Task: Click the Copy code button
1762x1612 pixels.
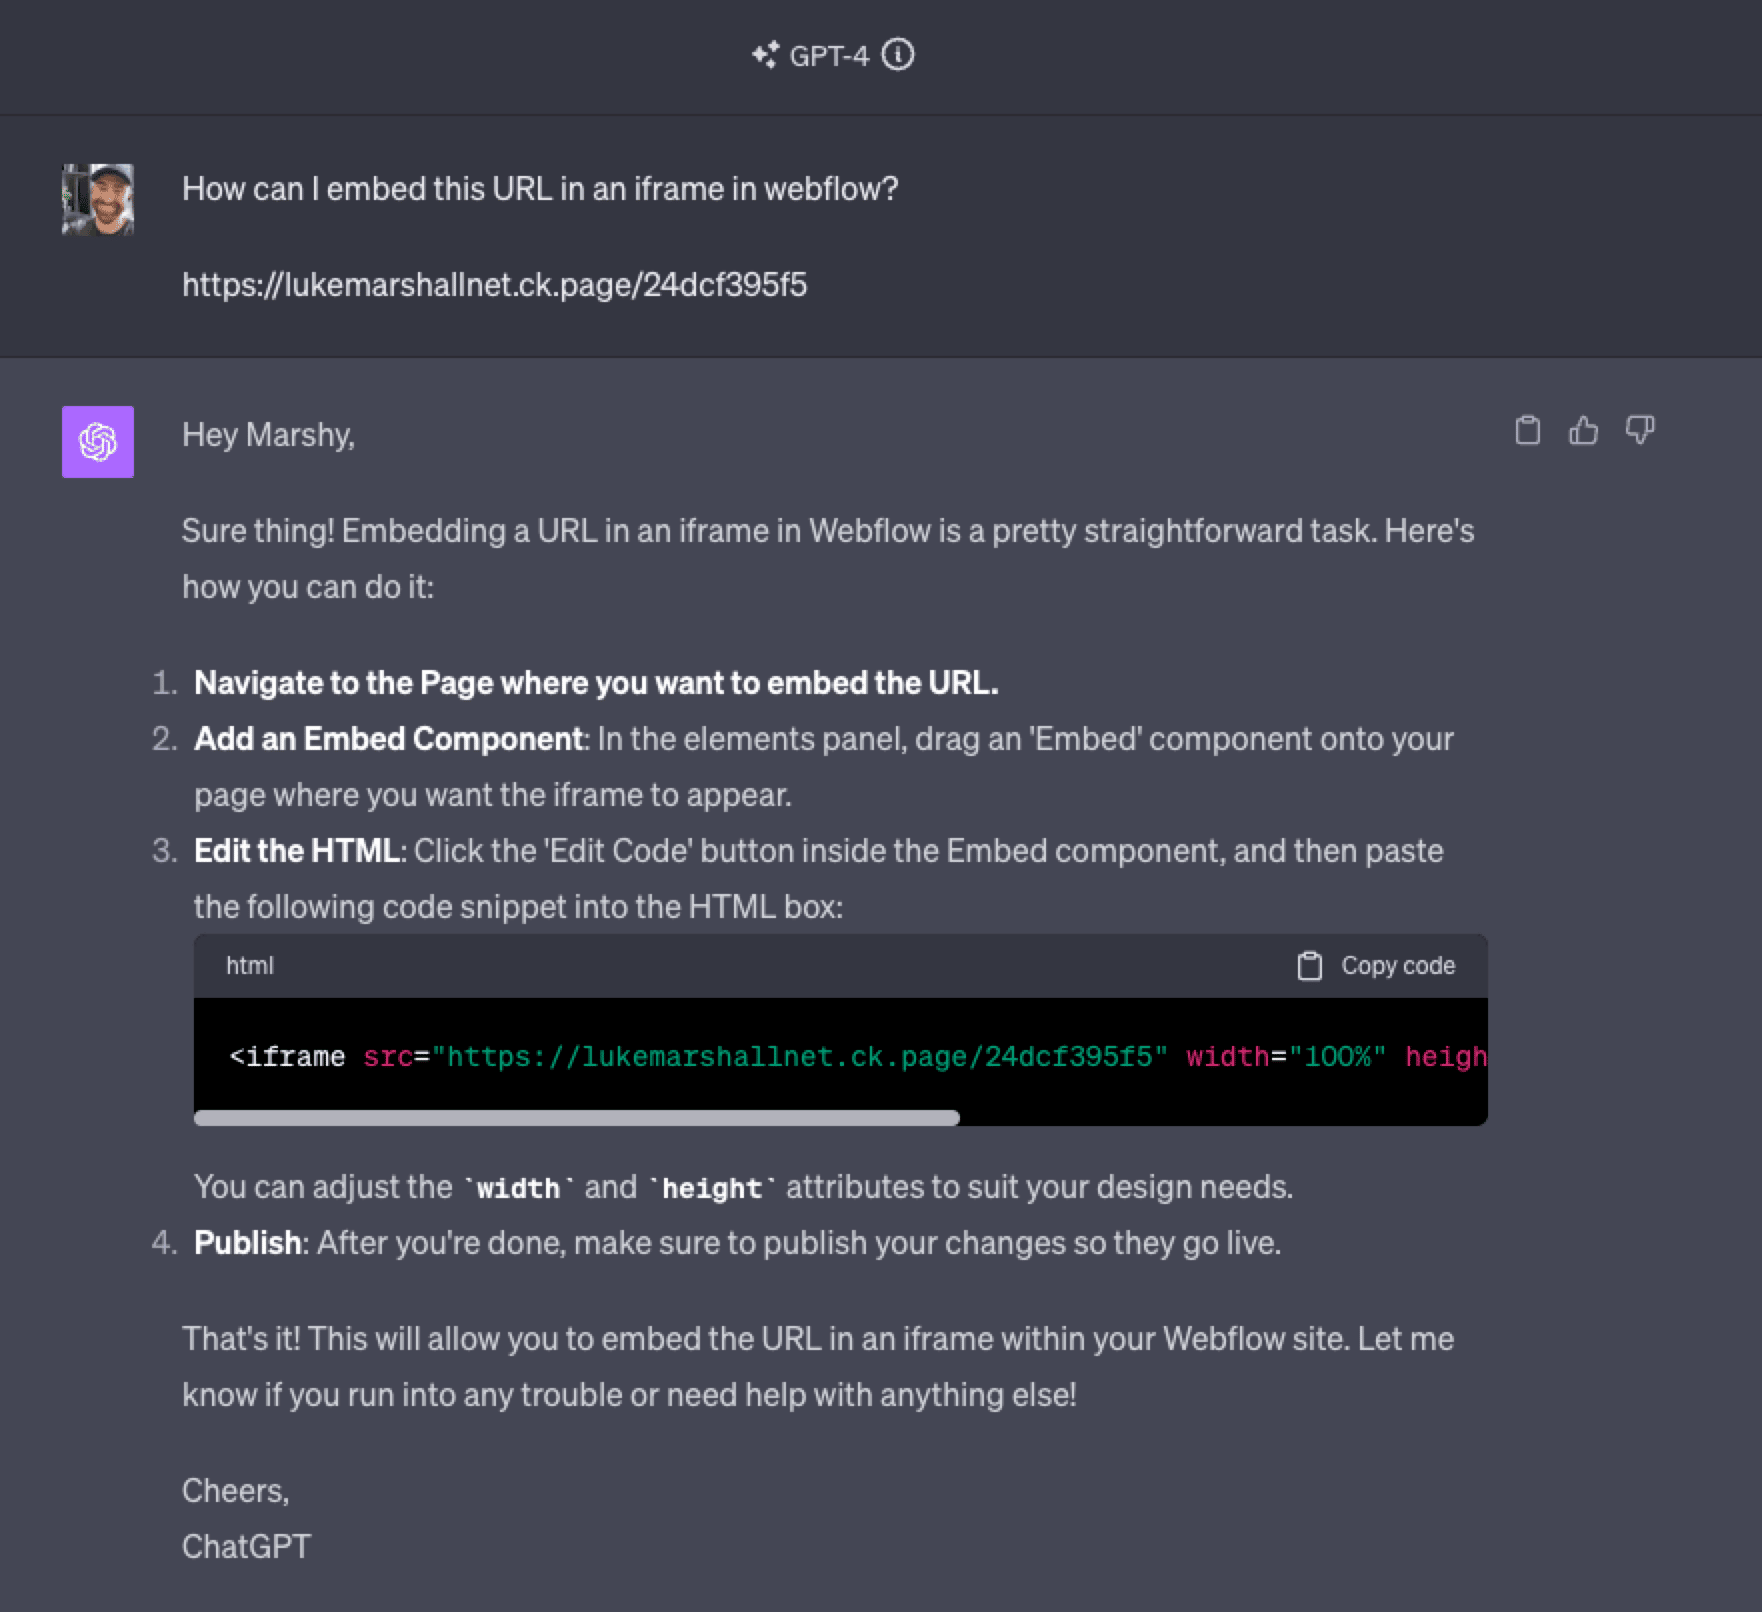Action: (x=1376, y=965)
